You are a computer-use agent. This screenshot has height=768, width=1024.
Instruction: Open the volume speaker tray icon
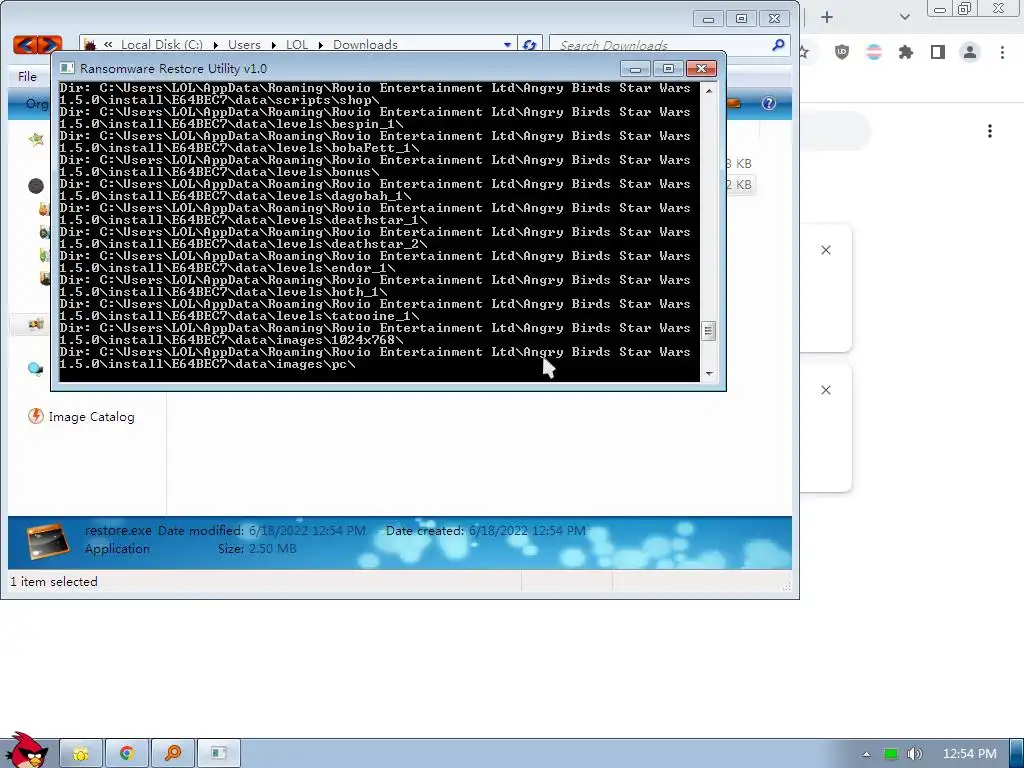click(914, 754)
